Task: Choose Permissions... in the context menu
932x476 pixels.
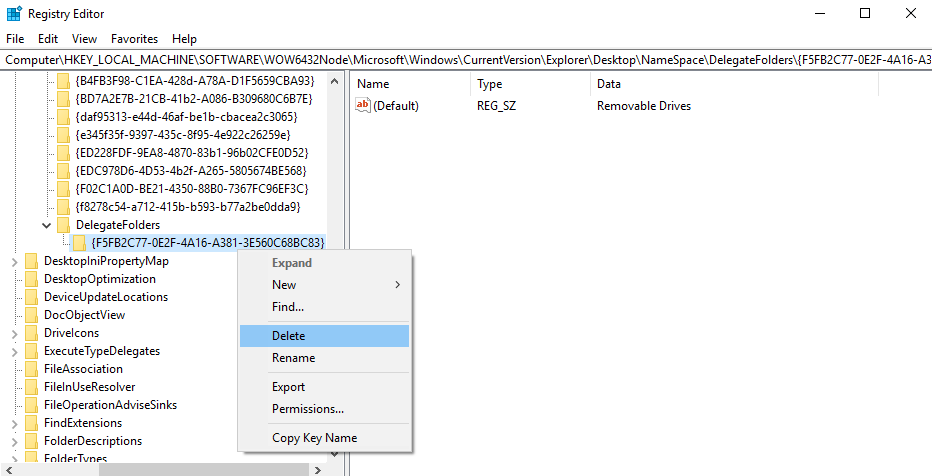Action: click(x=324, y=409)
